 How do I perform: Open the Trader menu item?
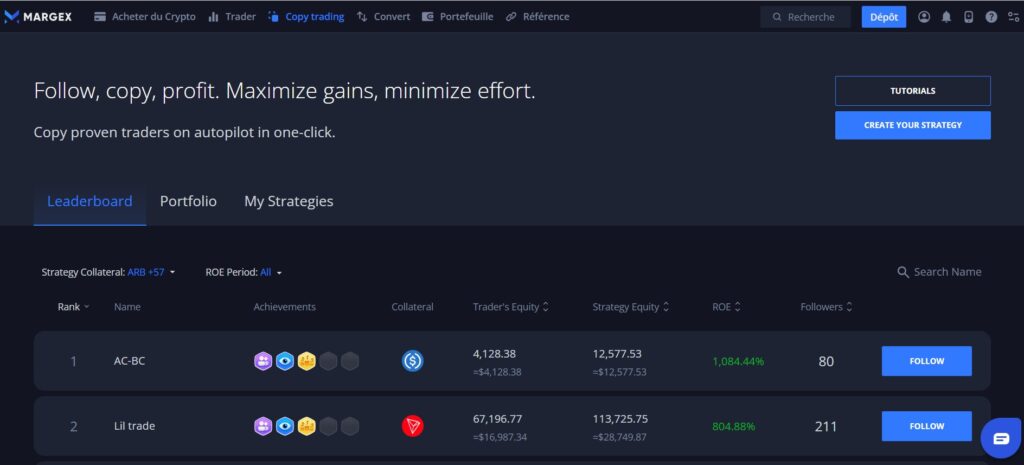point(232,17)
